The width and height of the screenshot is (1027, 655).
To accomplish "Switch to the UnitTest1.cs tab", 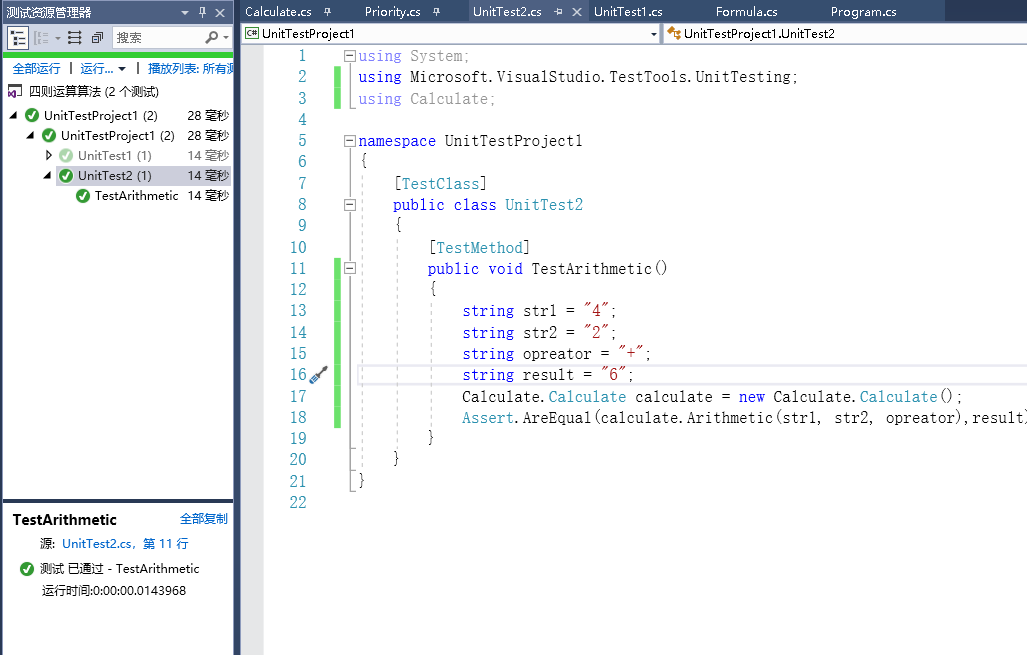I will tap(628, 12).
